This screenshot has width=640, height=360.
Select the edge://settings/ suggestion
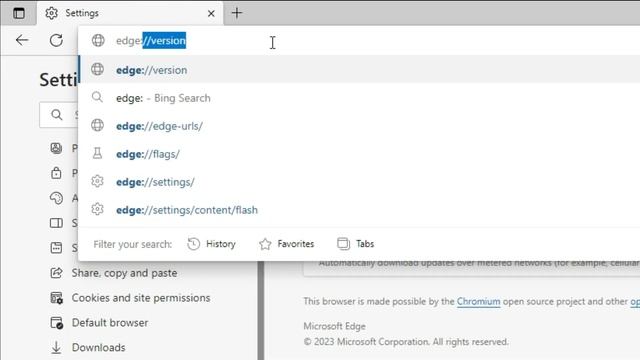click(x=359, y=182)
